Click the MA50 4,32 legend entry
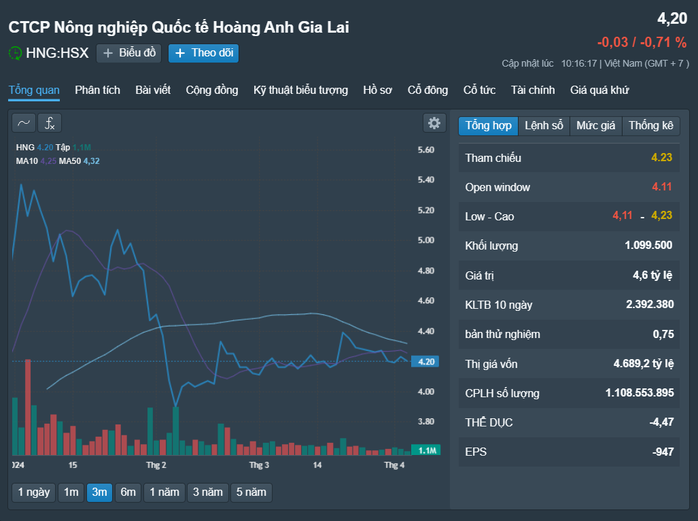The width and height of the screenshot is (698, 521). [79, 161]
